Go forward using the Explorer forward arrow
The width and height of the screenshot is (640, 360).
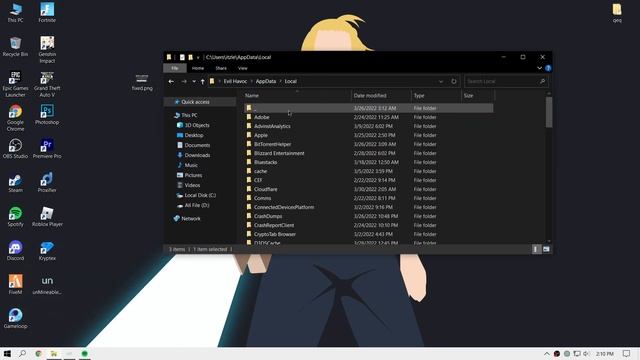coord(184,81)
